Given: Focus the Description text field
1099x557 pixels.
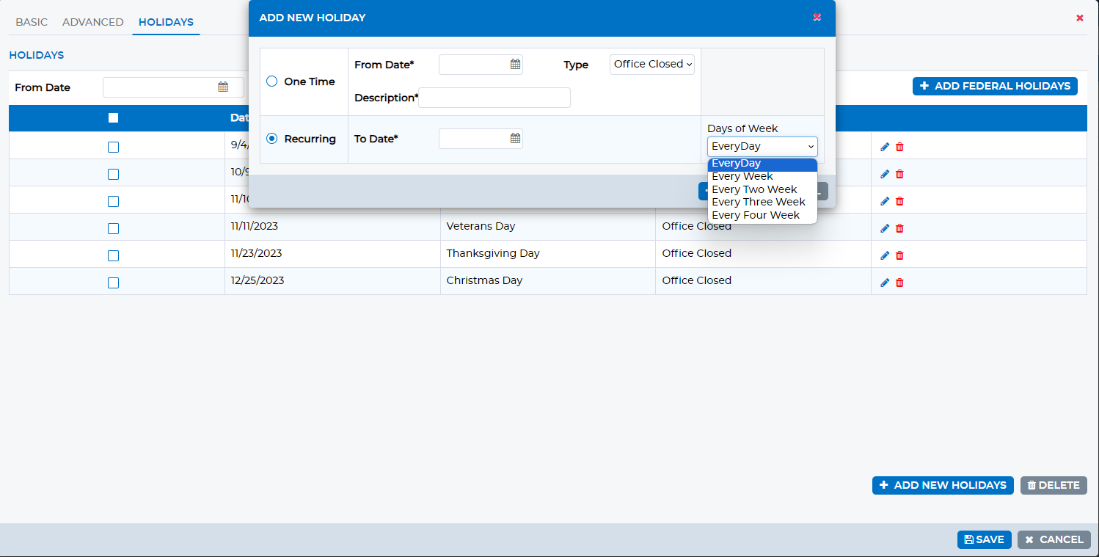Looking at the screenshot, I should pyautogui.click(x=494, y=97).
